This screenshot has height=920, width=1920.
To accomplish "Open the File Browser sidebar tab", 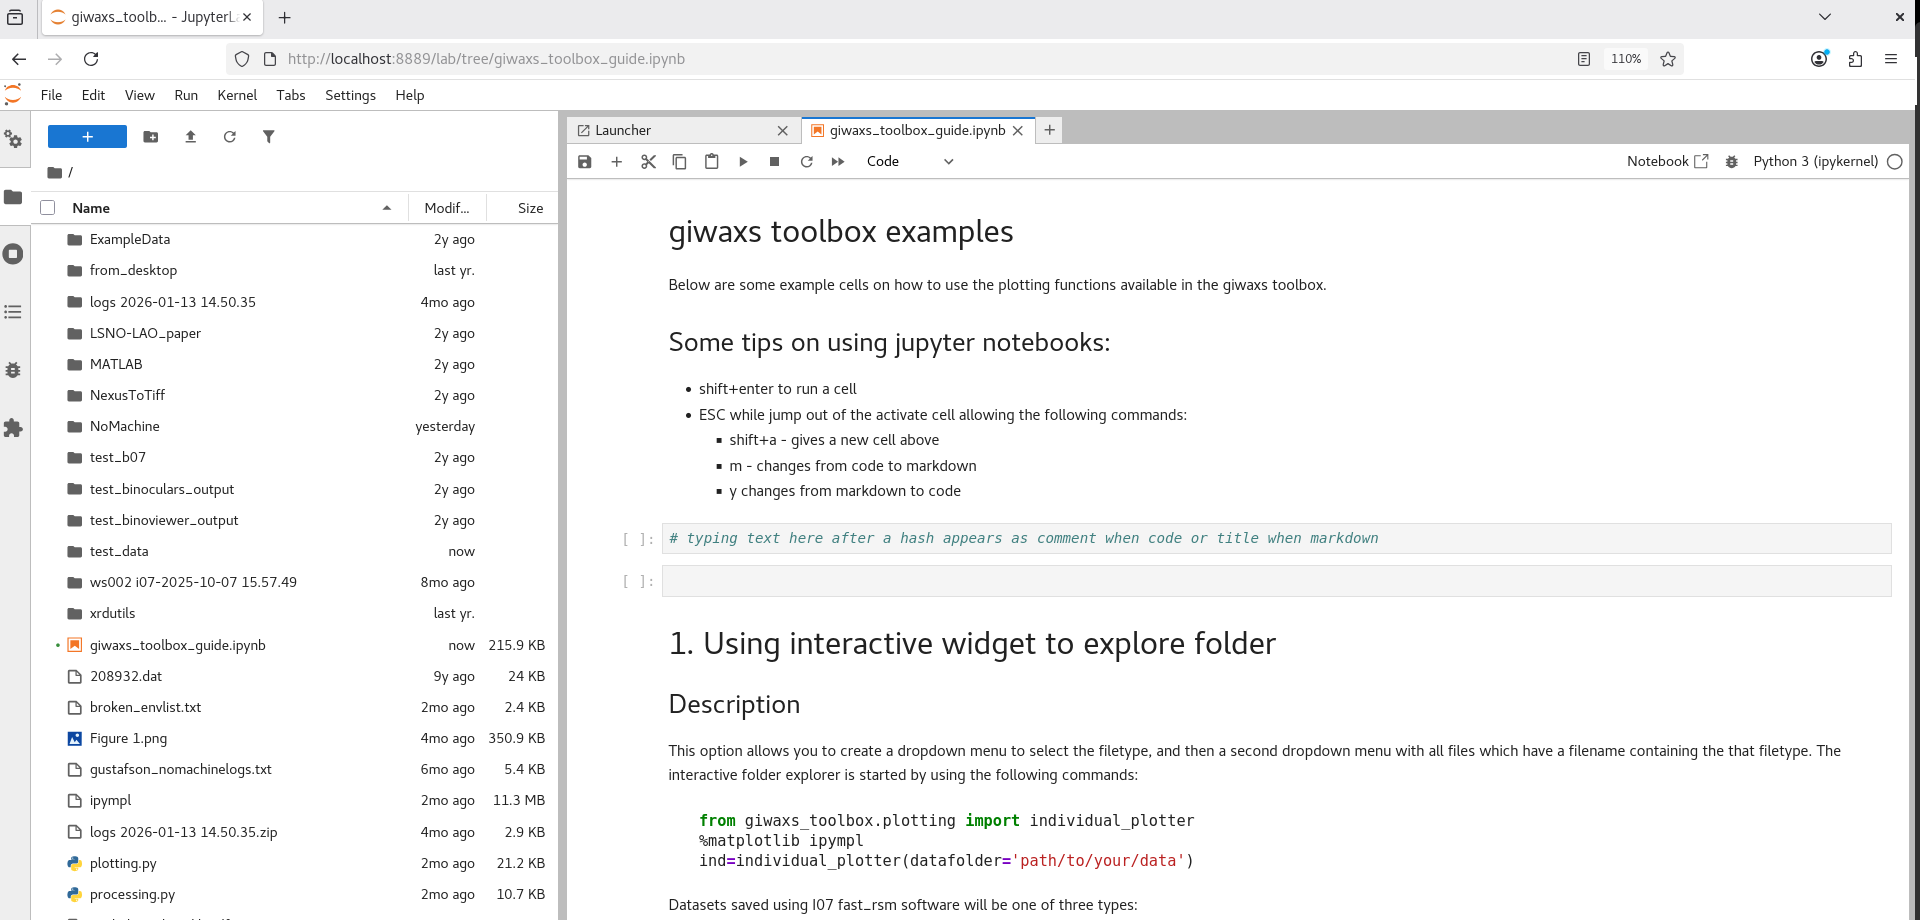I will (x=13, y=197).
